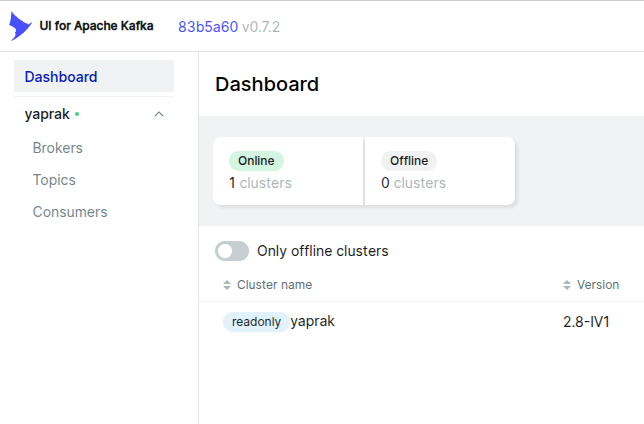Click the yaprak cluster name in table
644x424 pixels.
[x=312, y=321]
